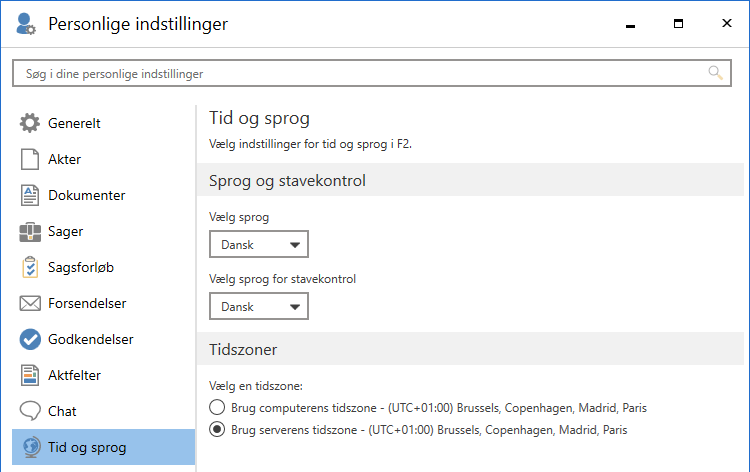Open the Vælg sprog dropdown
The height and width of the screenshot is (472, 750).
(259, 244)
